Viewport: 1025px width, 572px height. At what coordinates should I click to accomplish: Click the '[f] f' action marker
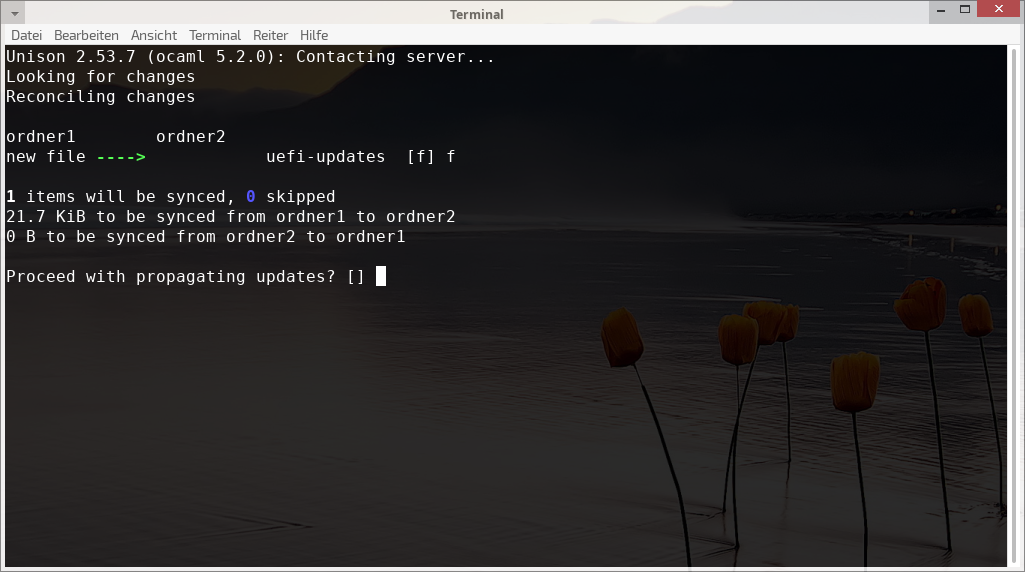[x=431, y=157]
